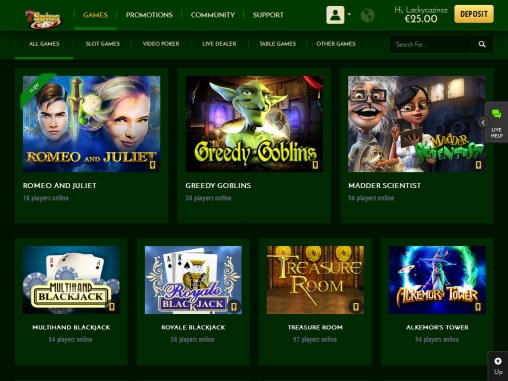This screenshot has height=381, width=508.
Task: Open the user account avatar icon
Action: [335, 15]
